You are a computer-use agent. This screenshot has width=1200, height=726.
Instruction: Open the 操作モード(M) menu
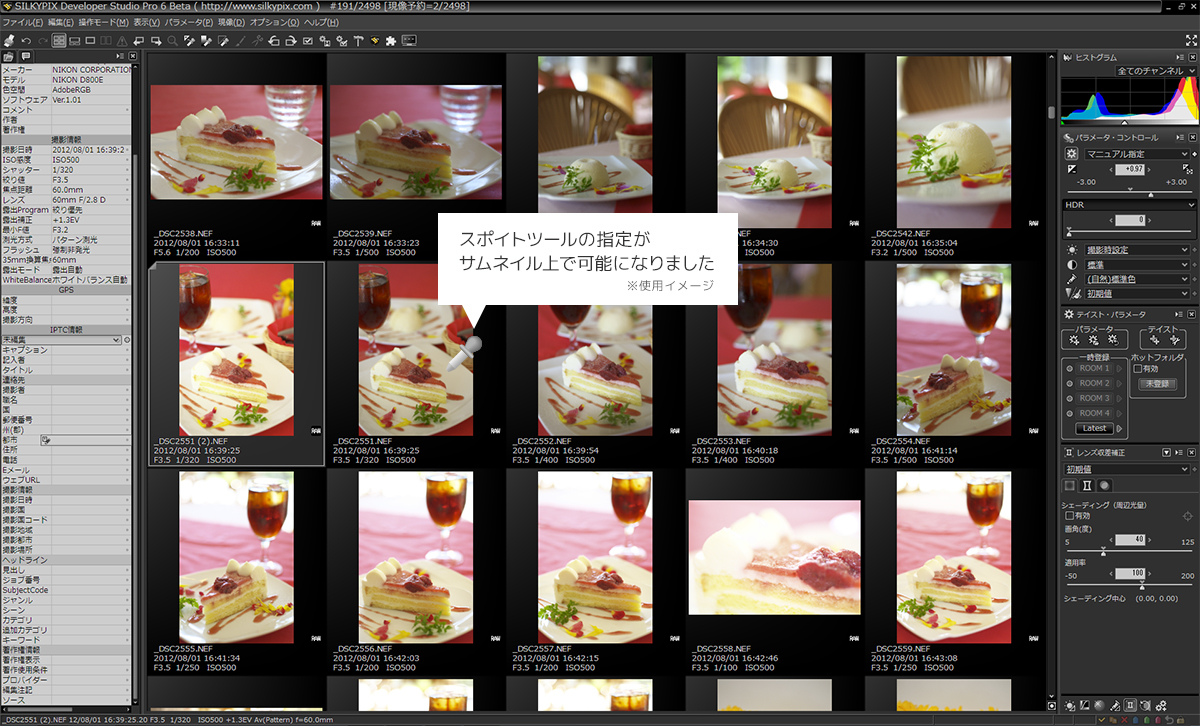point(103,22)
